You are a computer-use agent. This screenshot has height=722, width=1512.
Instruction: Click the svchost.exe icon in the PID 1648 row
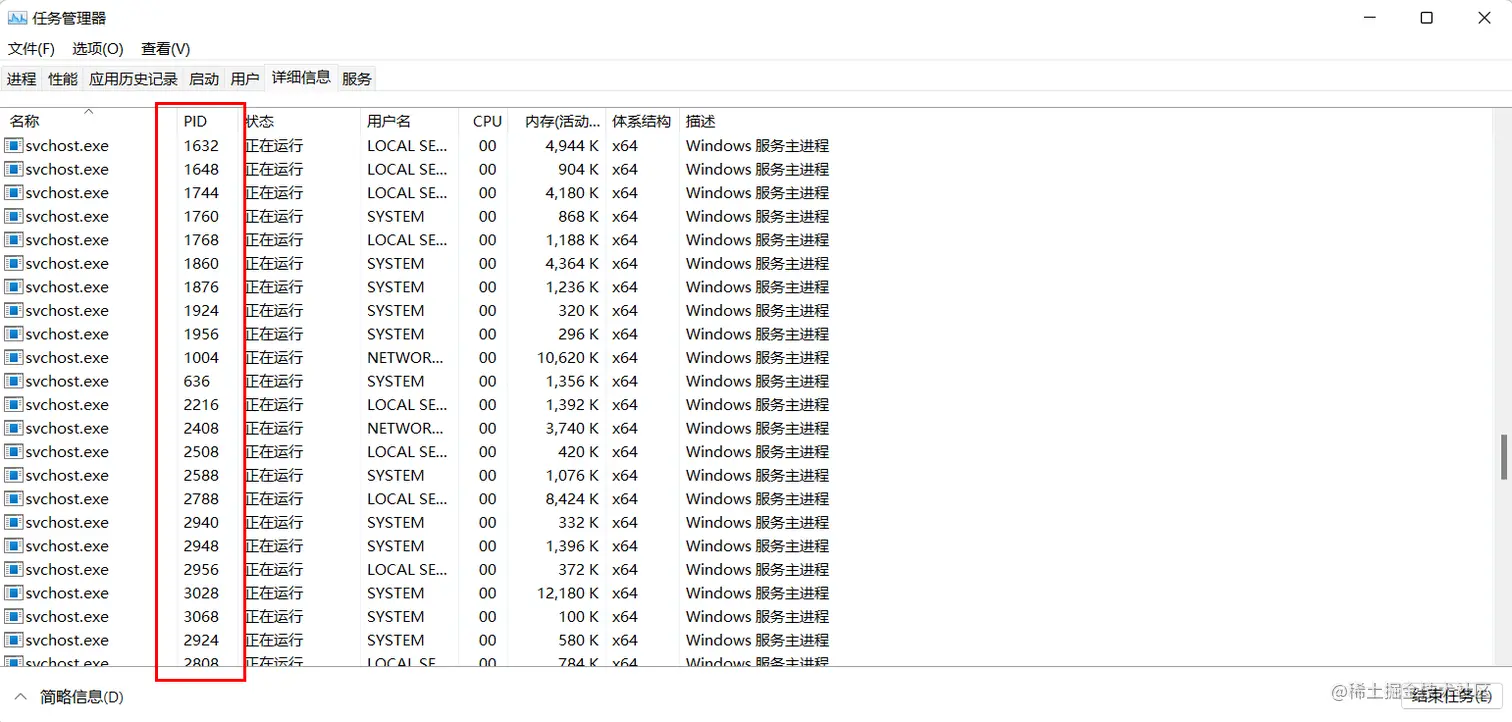(14, 169)
